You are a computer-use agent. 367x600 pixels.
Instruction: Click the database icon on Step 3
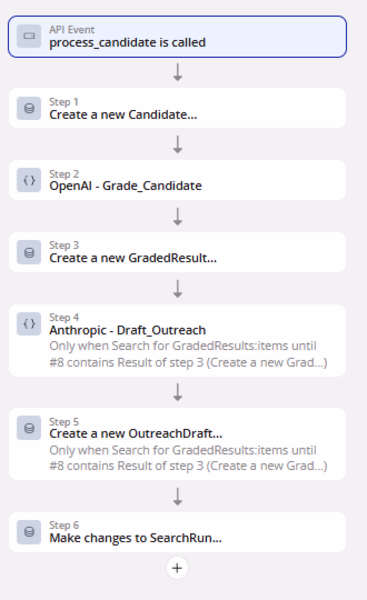(x=29, y=252)
